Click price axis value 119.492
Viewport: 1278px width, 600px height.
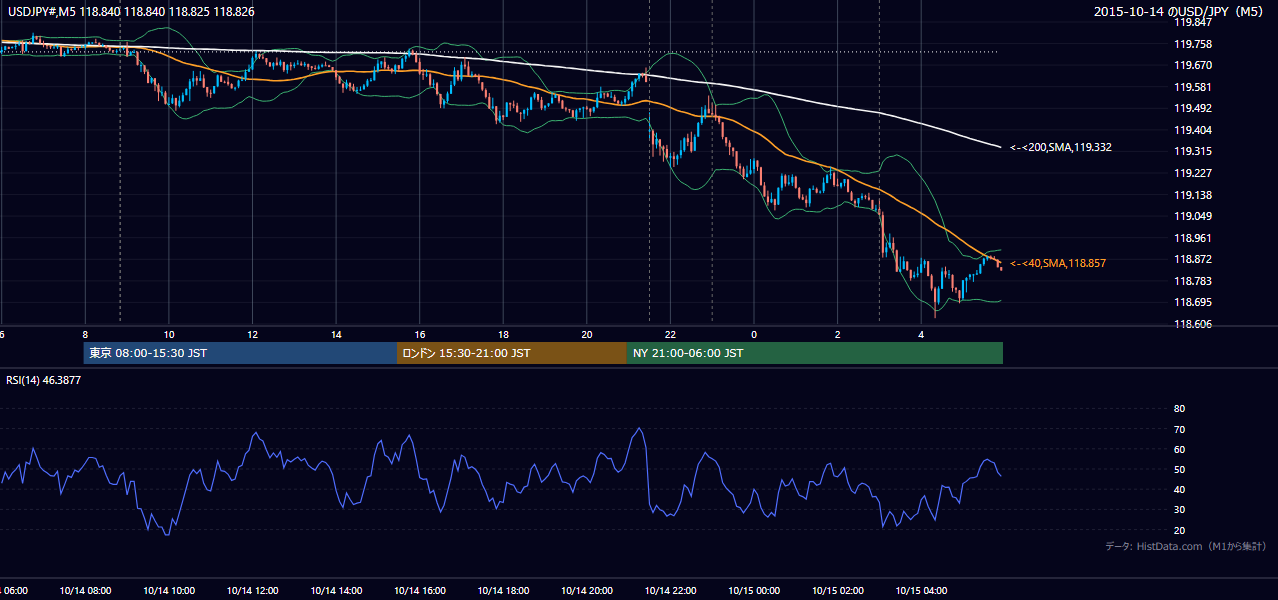(1192, 109)
